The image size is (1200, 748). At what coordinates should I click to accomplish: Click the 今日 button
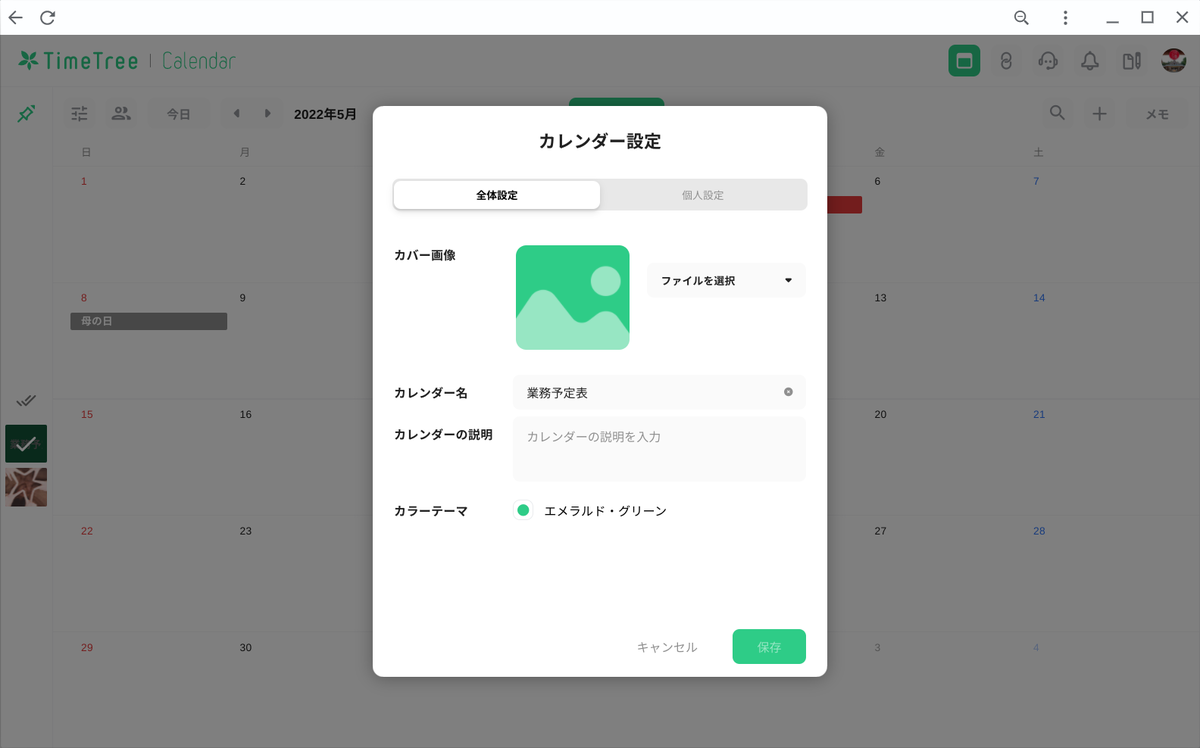pyautogui.click(x=178, y=114)
